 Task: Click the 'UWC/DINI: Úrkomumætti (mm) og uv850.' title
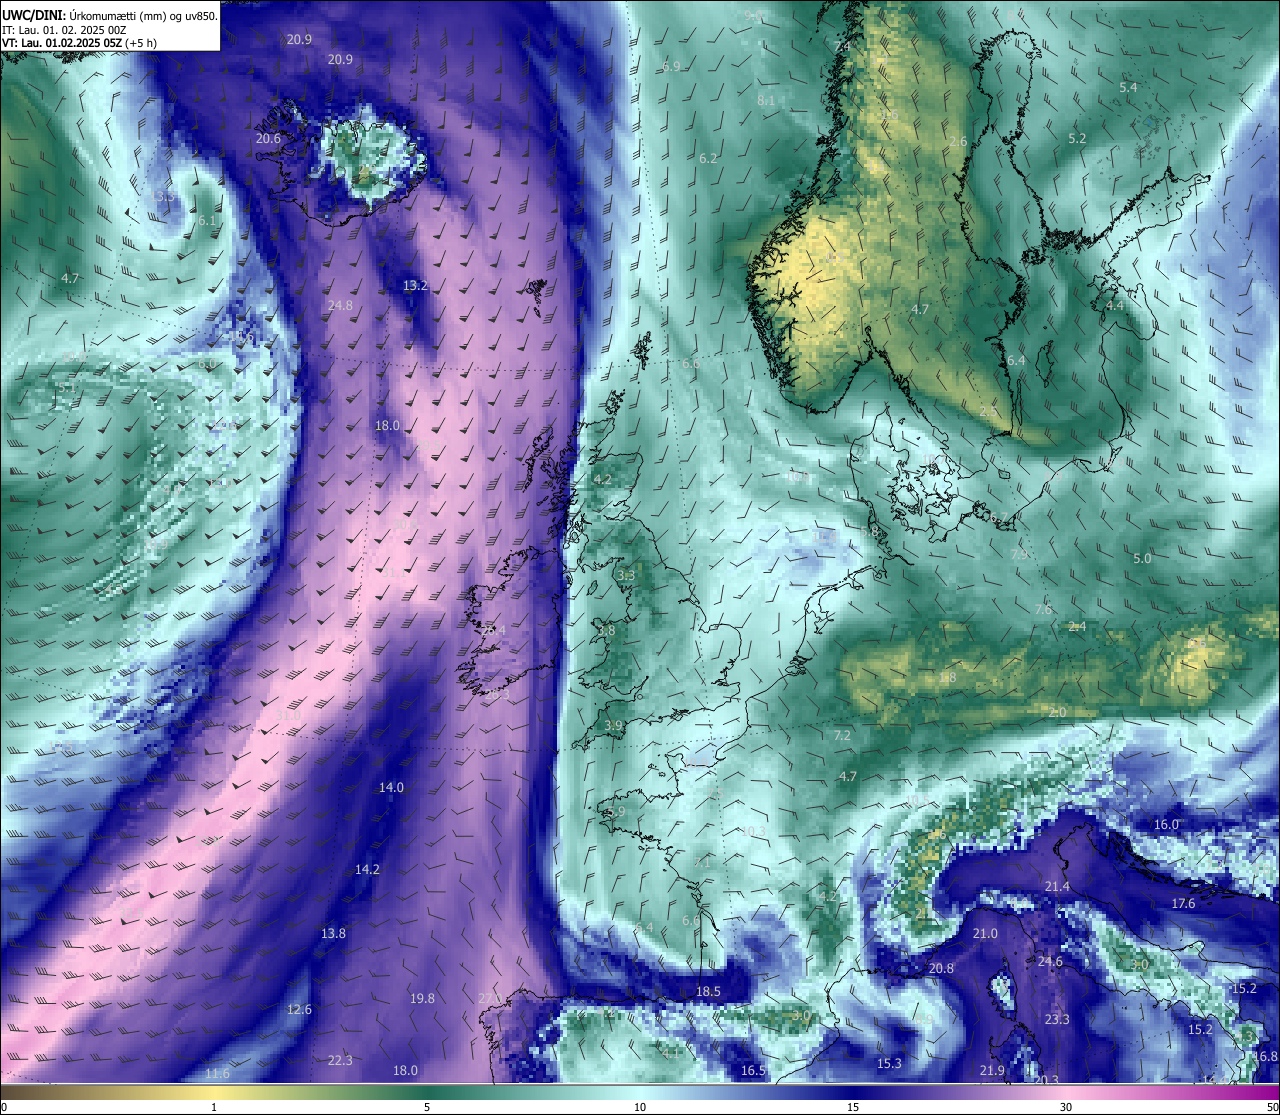(x=109, y=15)
